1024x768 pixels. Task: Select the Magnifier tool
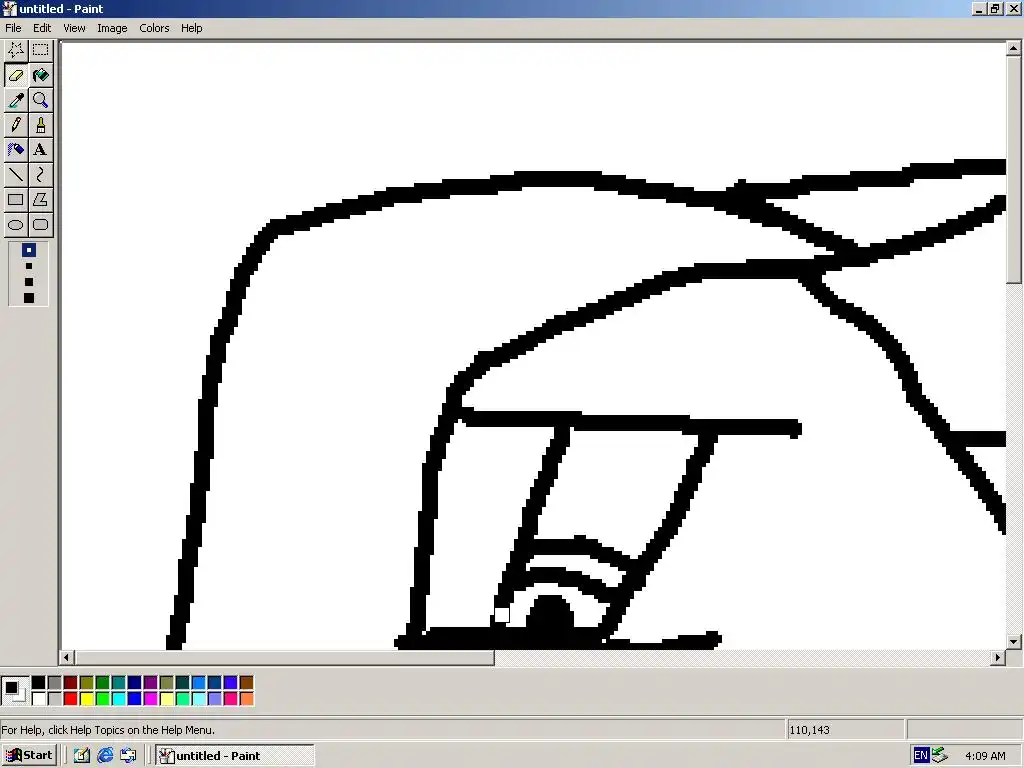click(x=40, y=100)
